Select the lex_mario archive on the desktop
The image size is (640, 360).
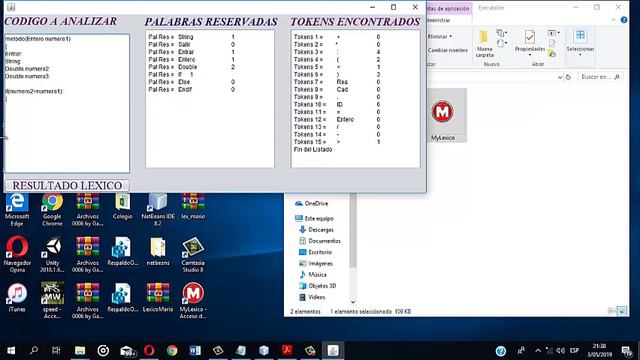click(193, 207)
